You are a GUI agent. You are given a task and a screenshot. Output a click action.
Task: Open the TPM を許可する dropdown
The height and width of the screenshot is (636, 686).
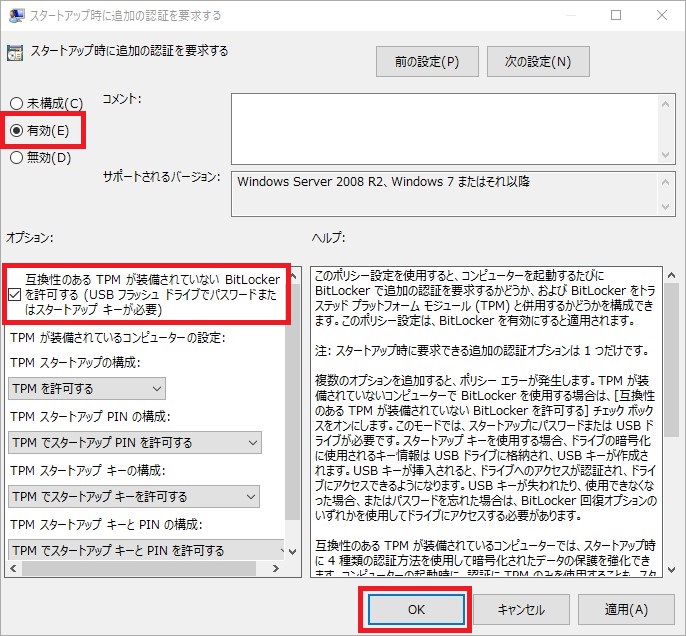click(x=87, y=388)
